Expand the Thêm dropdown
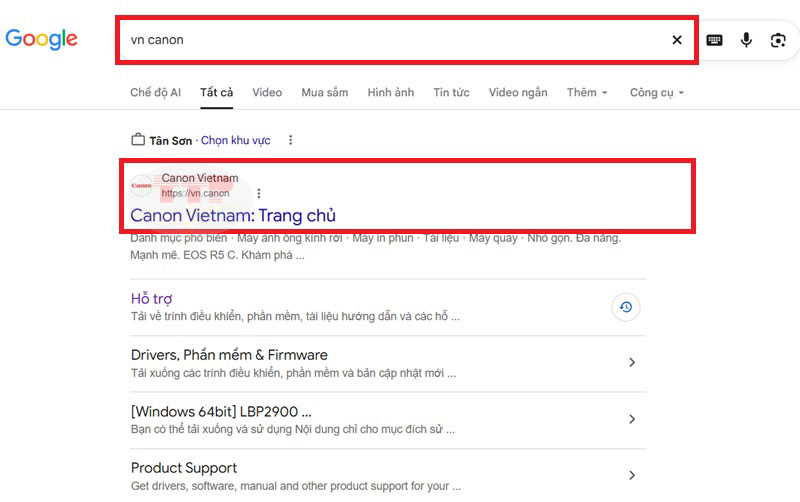This screenshot has height=502, width=800. (587, 92)
